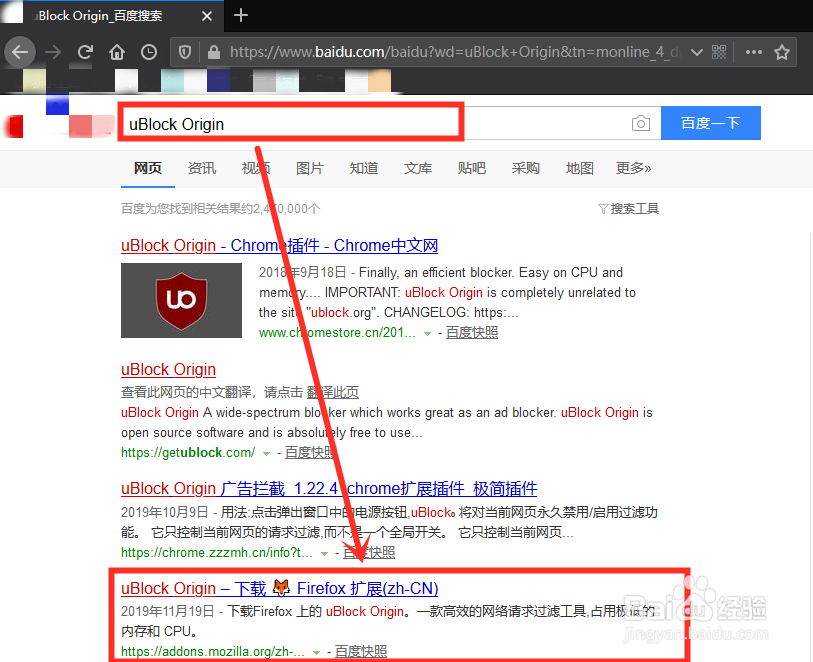Switch to the 采购 tab
Viewport: 813px width, 662px height.
525,168
